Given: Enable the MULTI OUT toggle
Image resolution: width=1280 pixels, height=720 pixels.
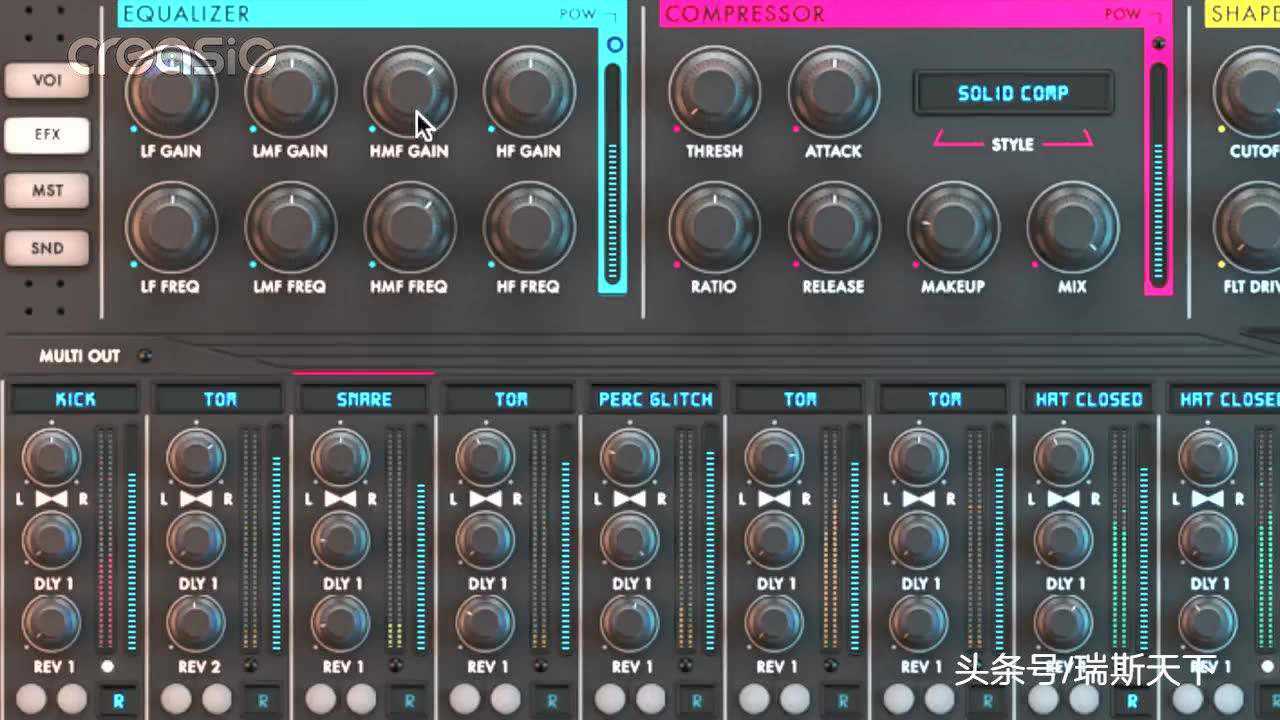Looking at the screenshot, I should click(x=146, y=355).
